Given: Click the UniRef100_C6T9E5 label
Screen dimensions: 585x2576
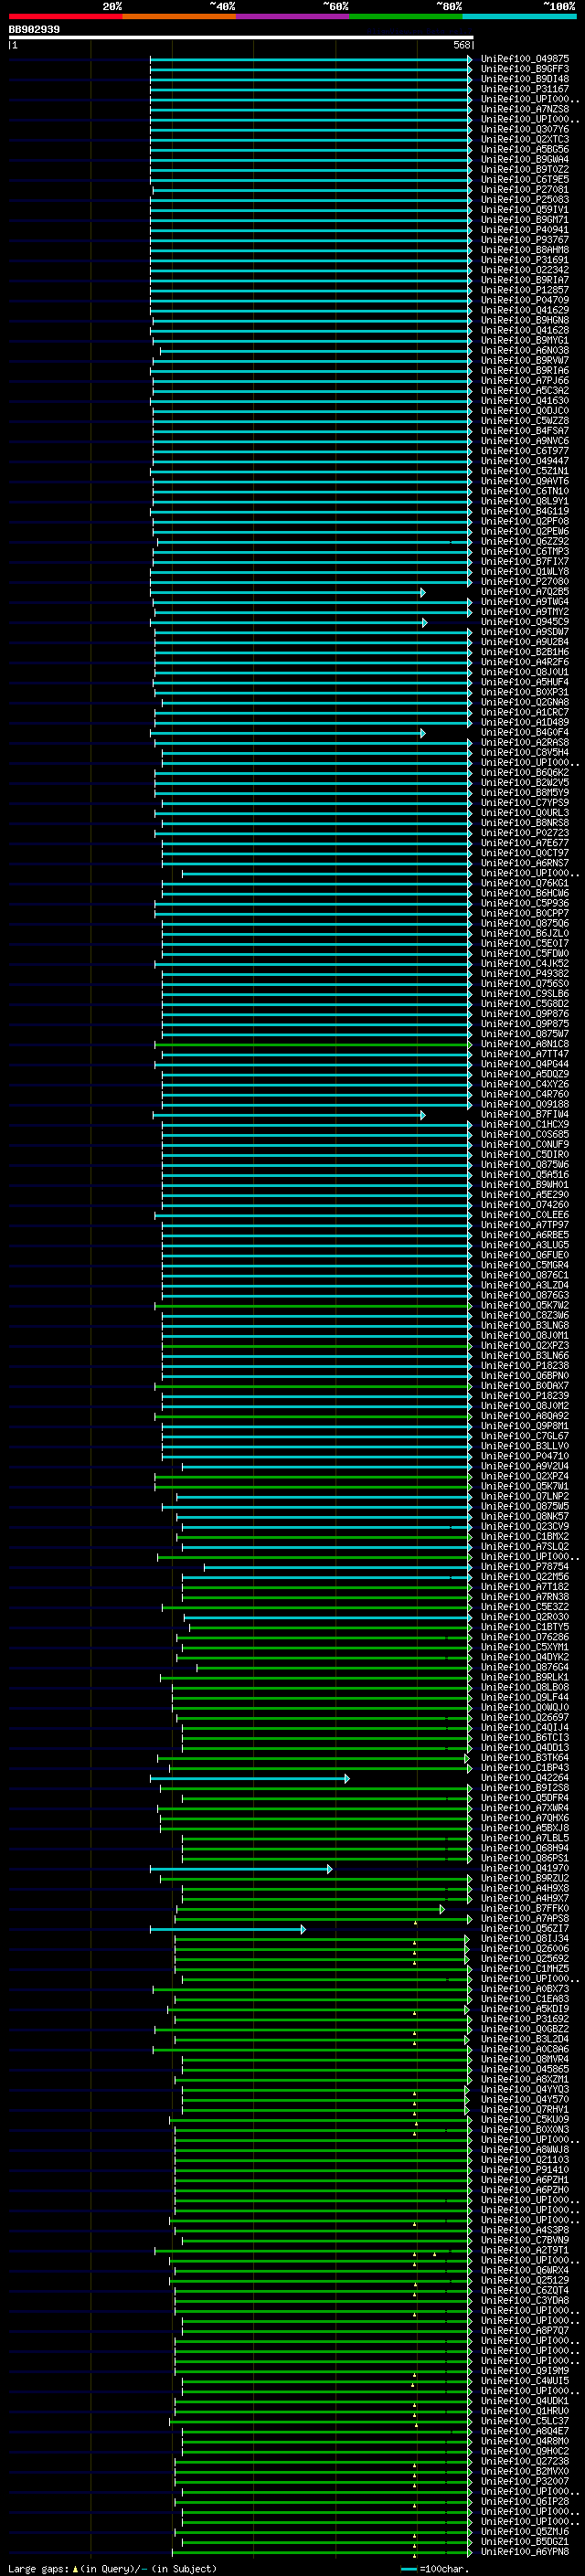Looking at the screenshot, I should 524,179.
